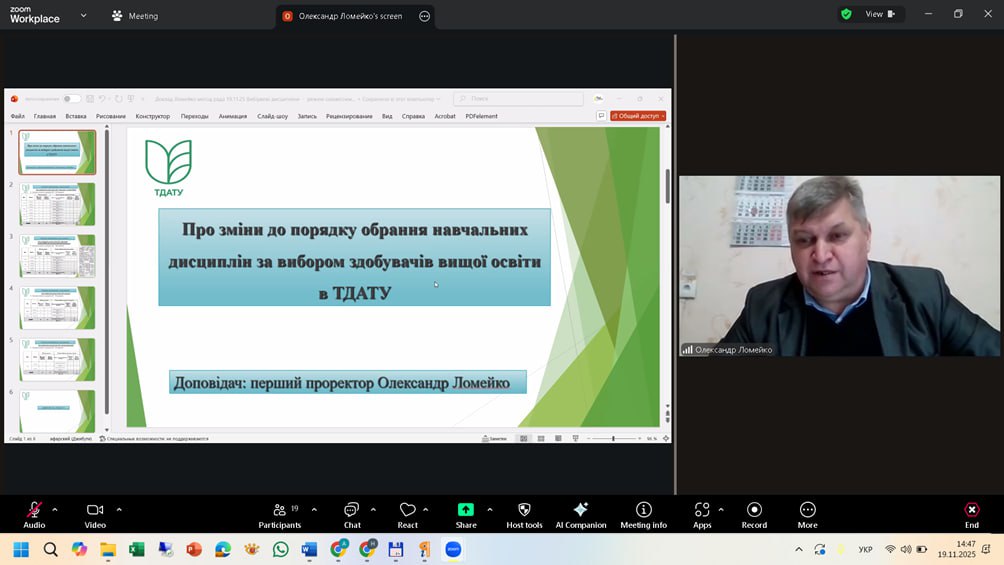Click PowerPoint comments icon

601,116
